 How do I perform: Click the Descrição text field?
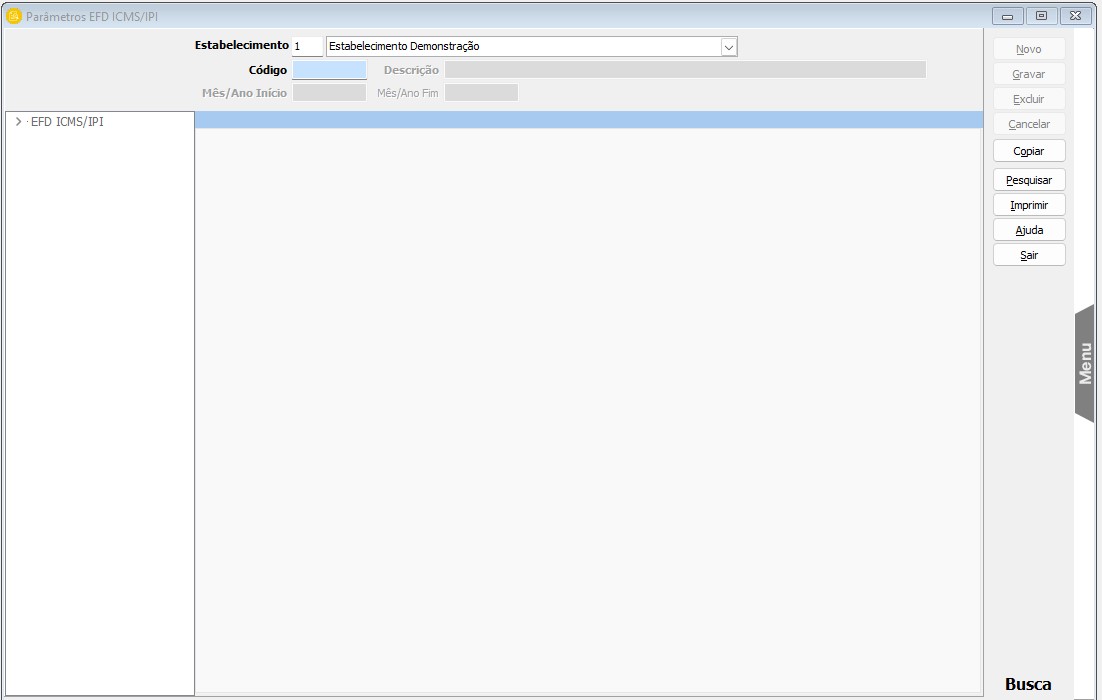(684, 70)
